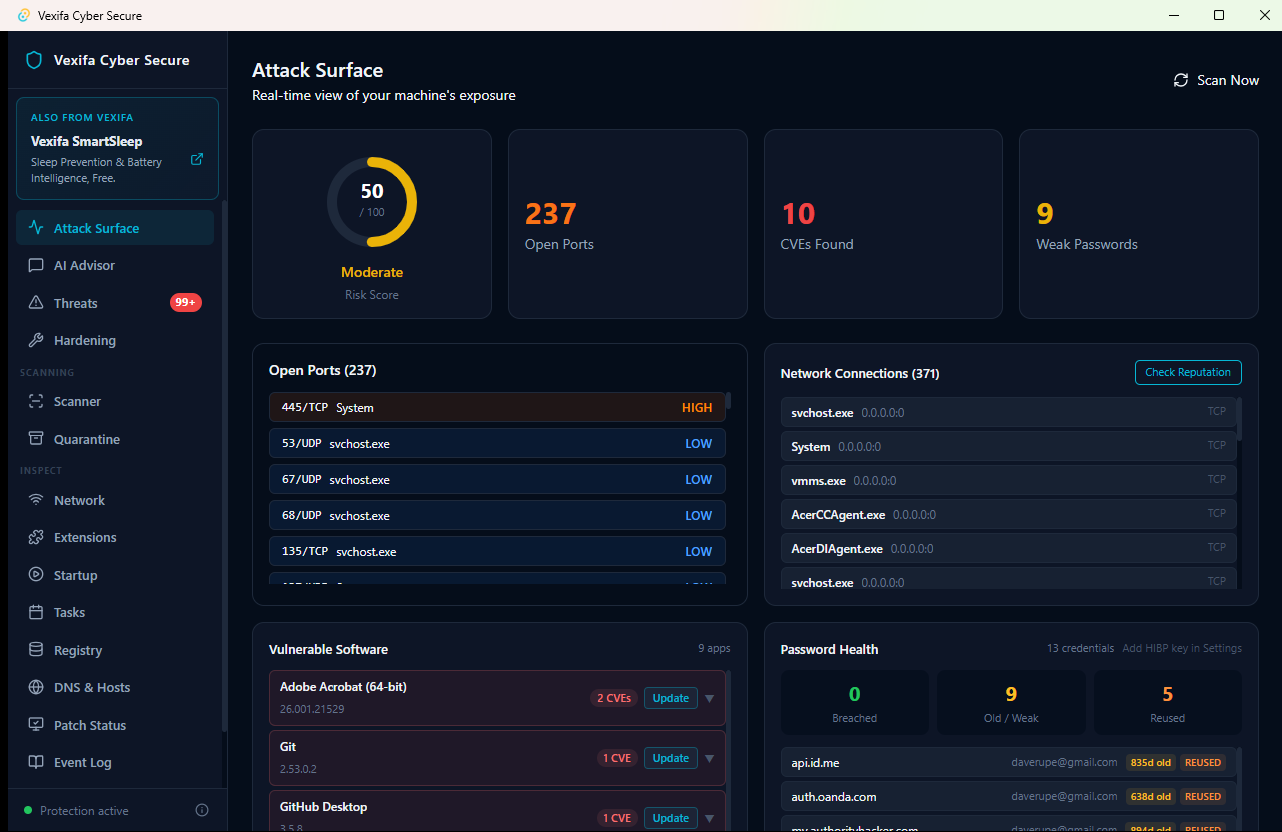Expand the Git vulnerability details arrow
This screenshot has height=832, width=1282.
(710, 758)
